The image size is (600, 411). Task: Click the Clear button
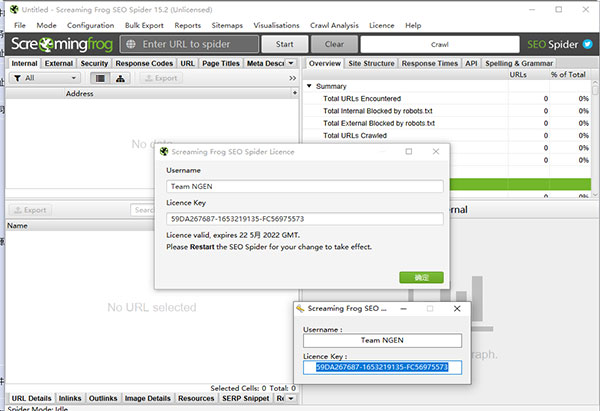click(334, 44)
